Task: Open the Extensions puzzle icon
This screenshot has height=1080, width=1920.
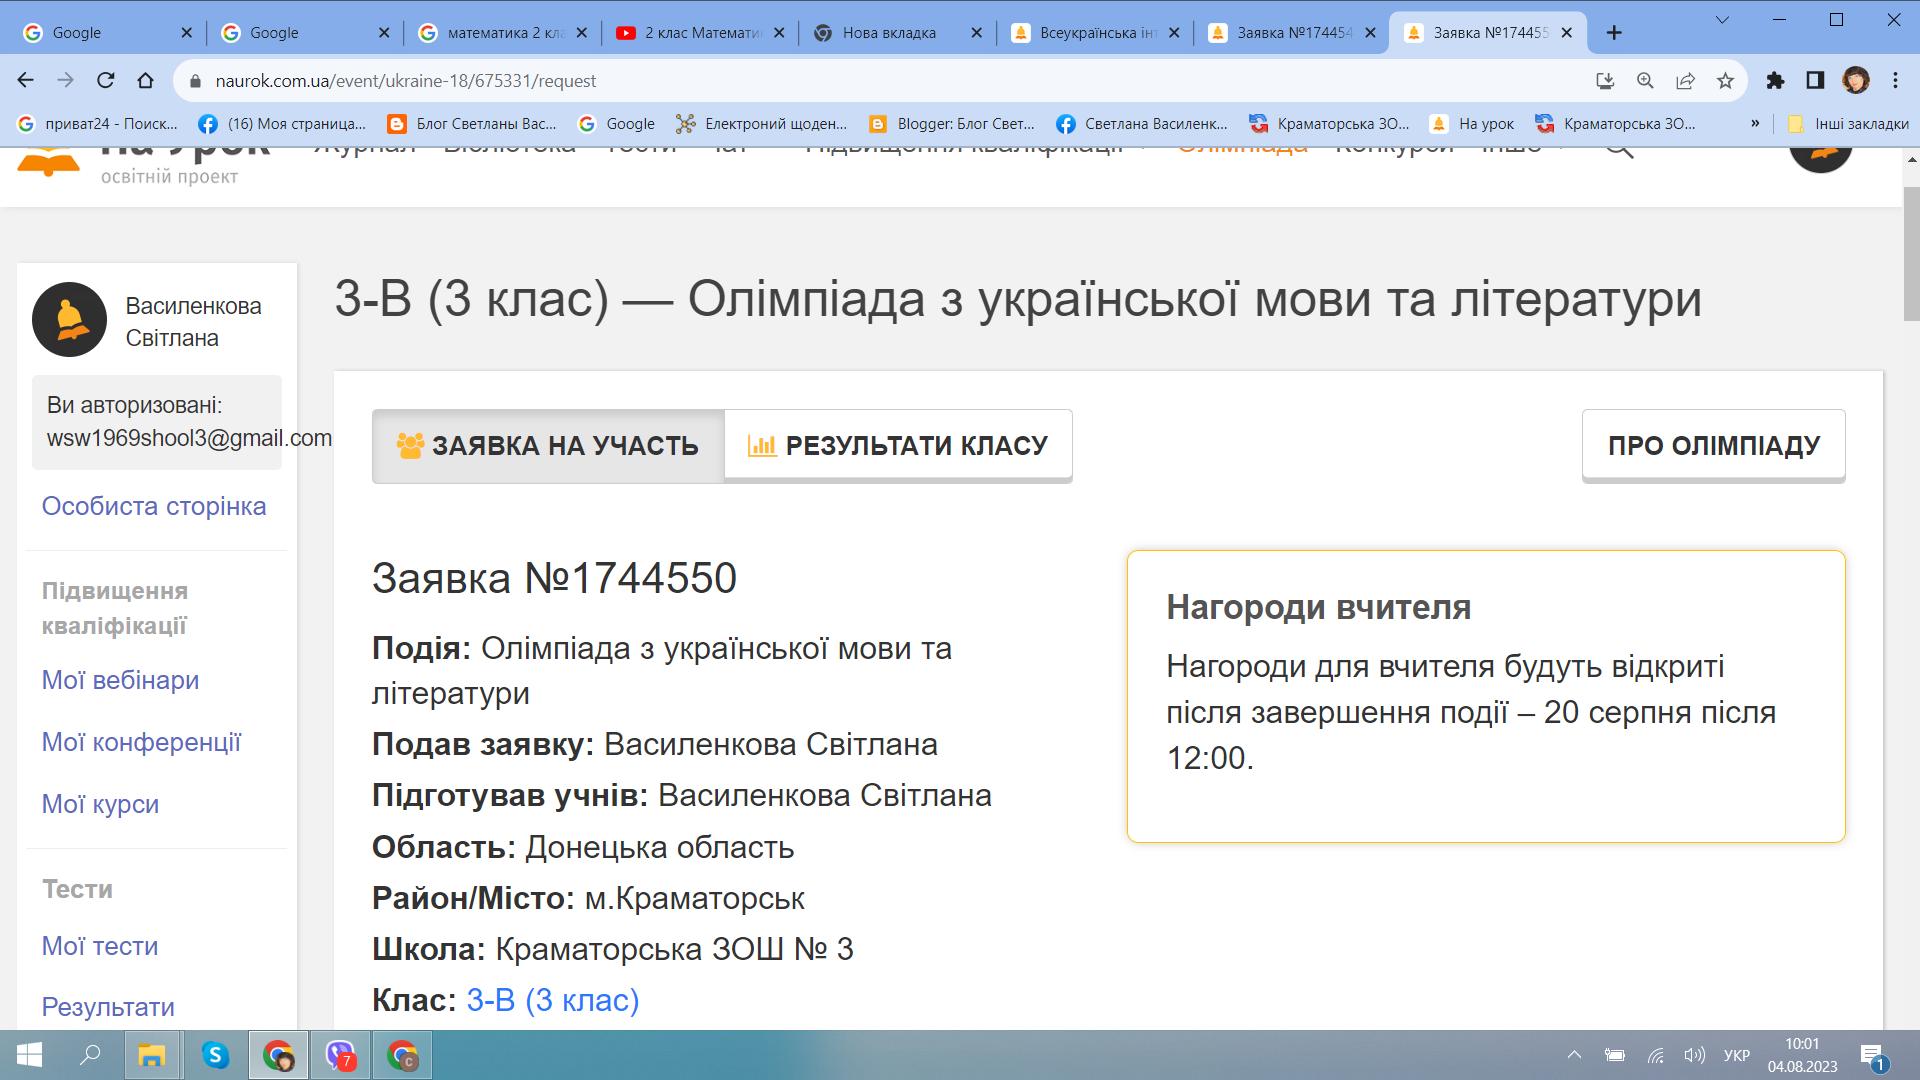Action: [x=1775, y=81]
